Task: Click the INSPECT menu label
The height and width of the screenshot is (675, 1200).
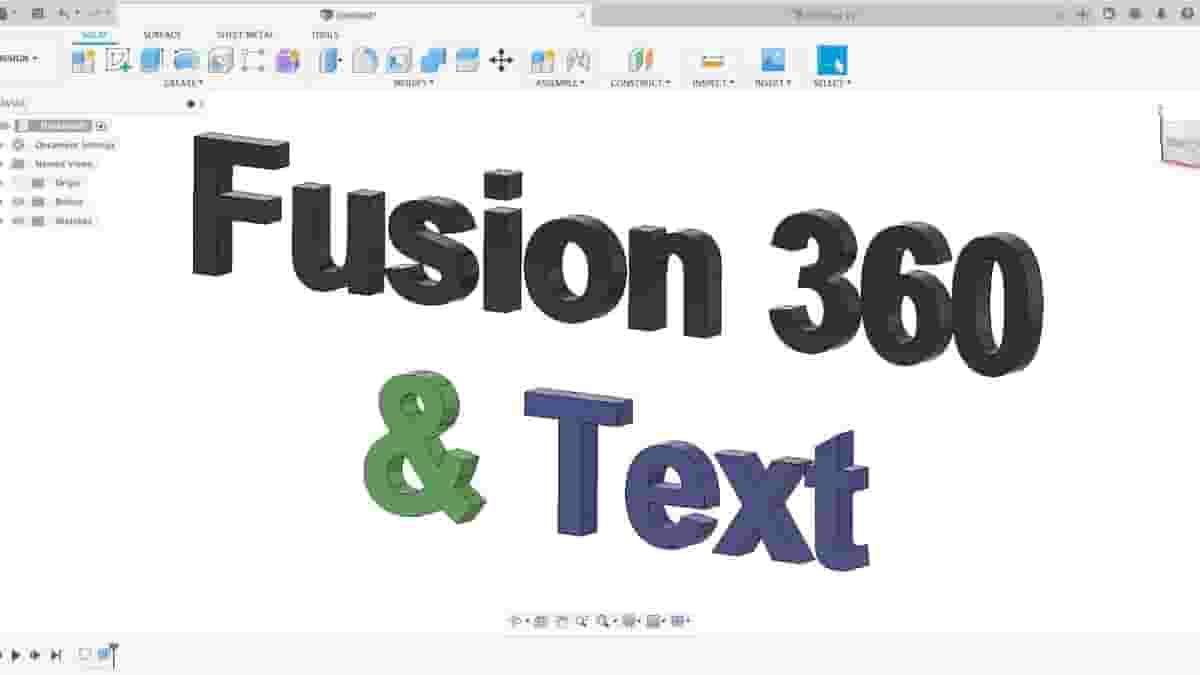Action: point(712,85)
